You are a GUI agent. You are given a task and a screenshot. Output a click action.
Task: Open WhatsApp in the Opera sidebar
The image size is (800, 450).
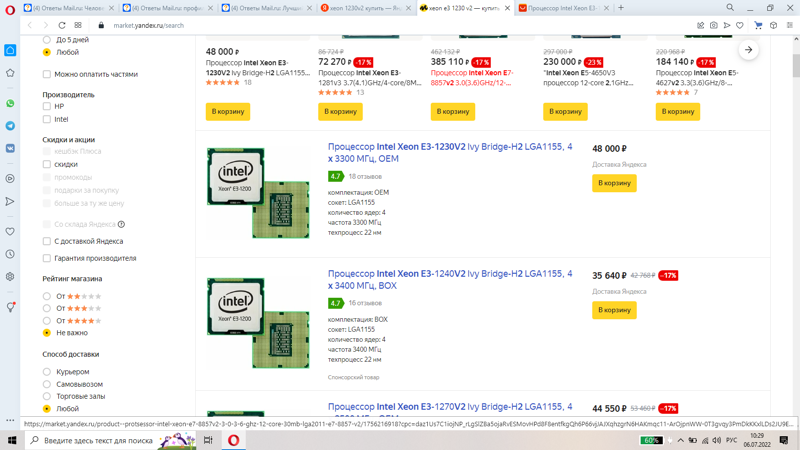point(10,103)
